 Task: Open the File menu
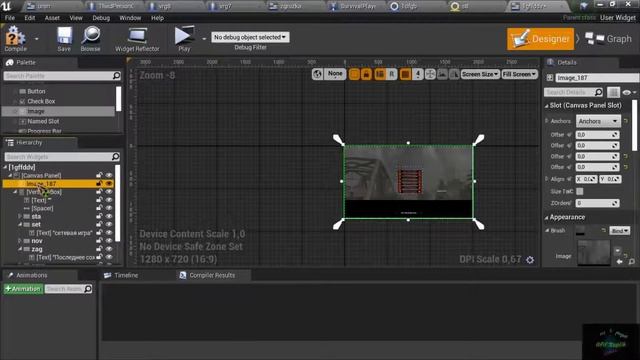click(10, 18)
